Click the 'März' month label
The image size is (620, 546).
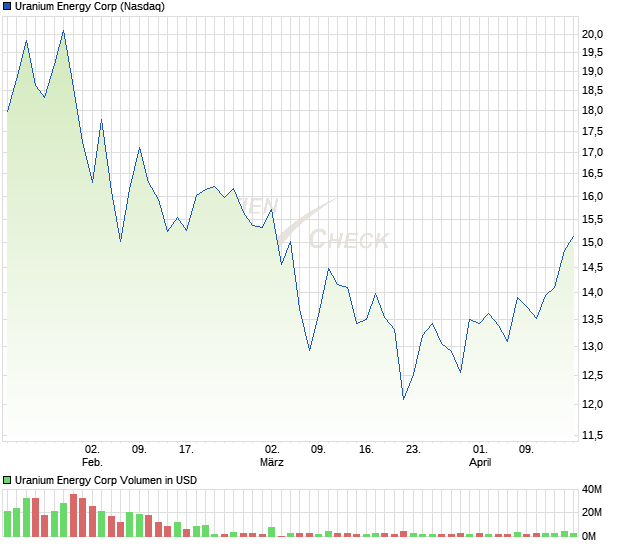pos(272,462)
